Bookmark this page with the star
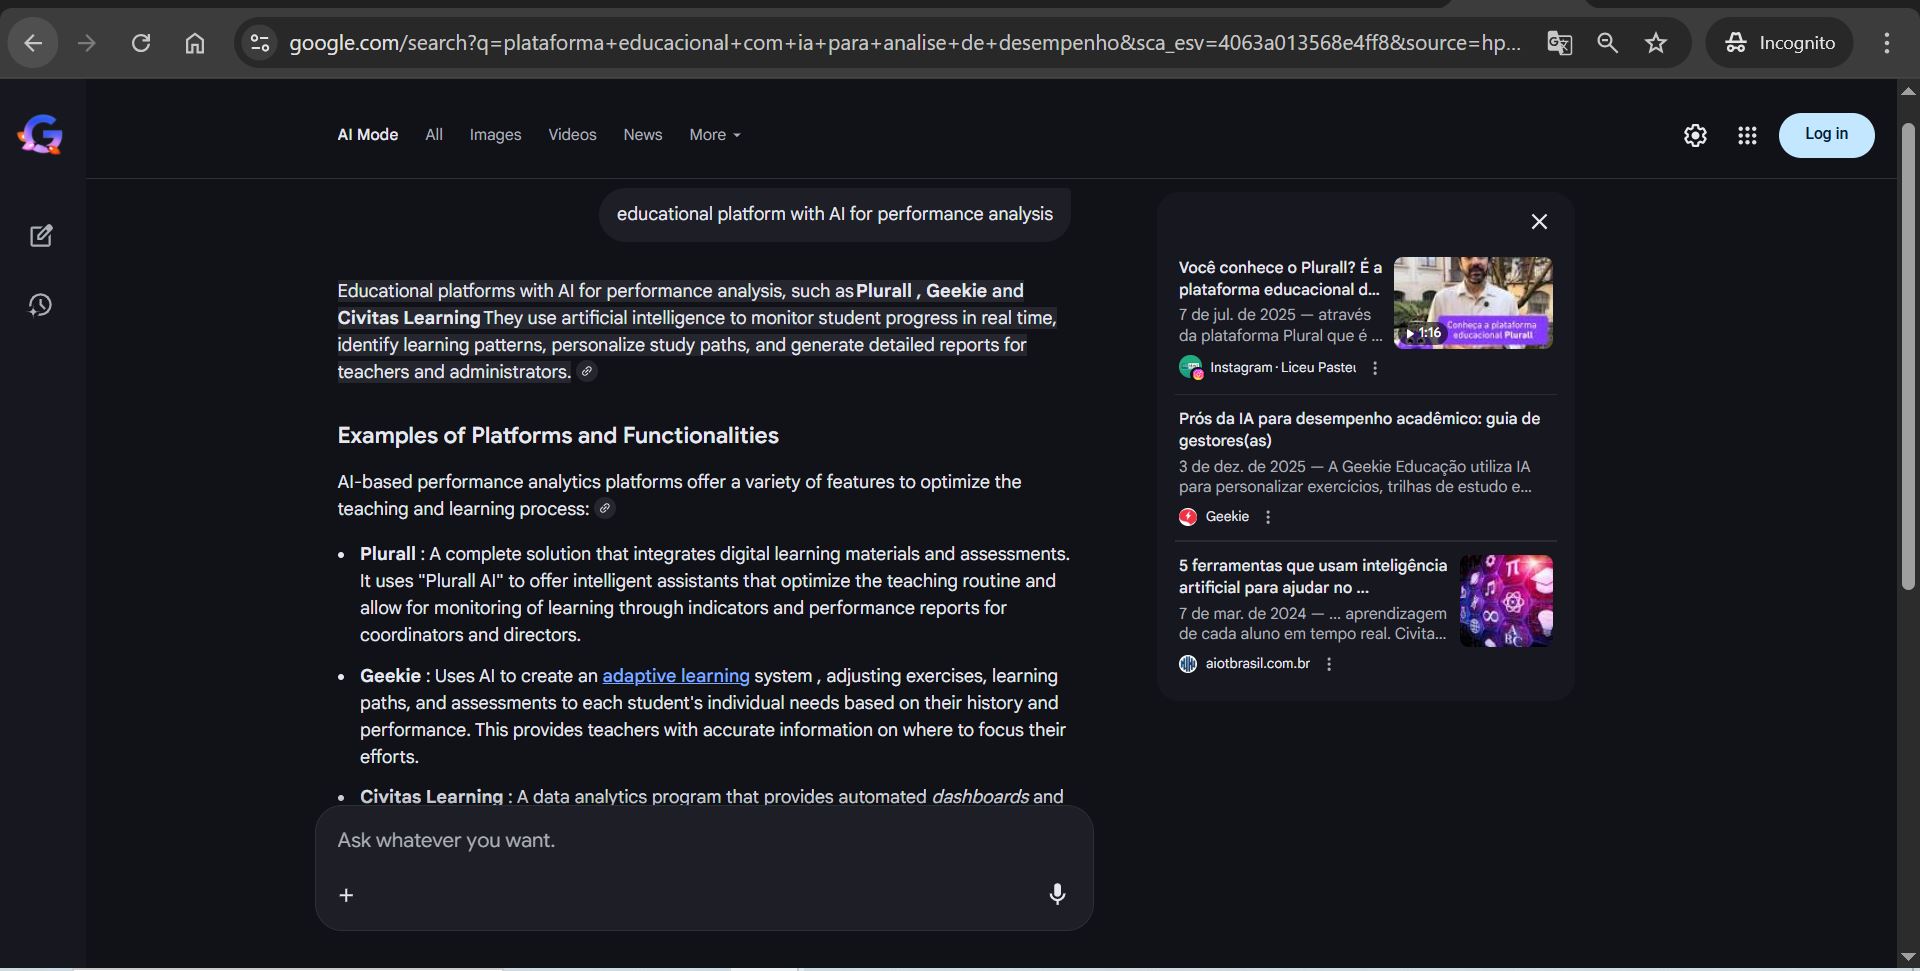The width and height of the screenshot is (1920, 971). click(x=1656, y=43)
